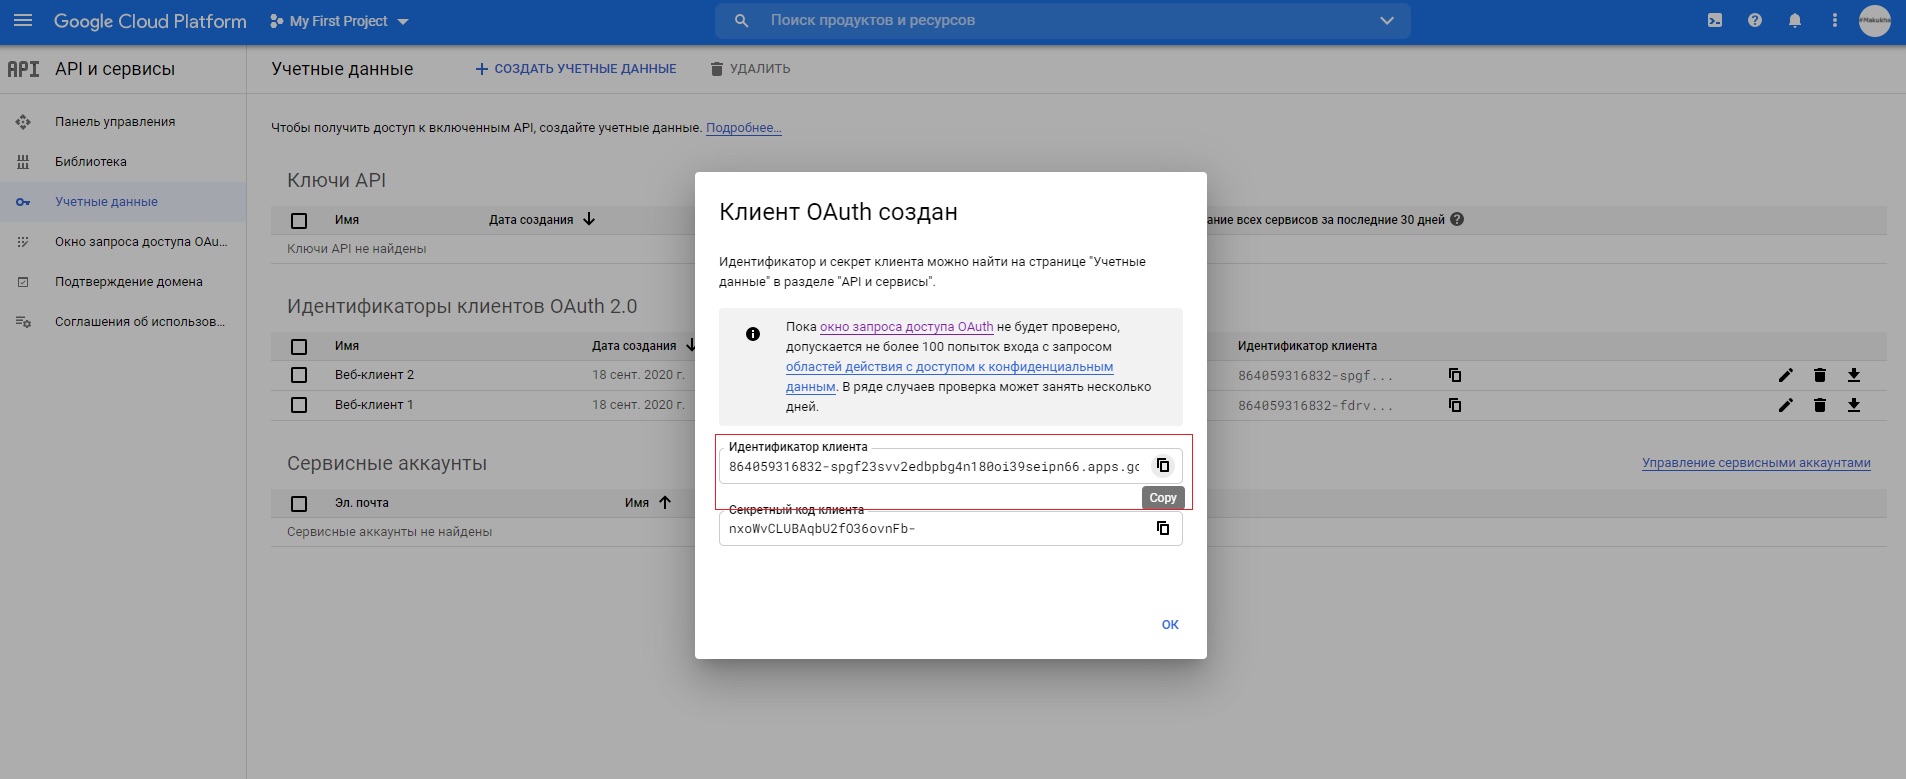The image size is (1906, 779).
Task: Click the Панель управления dashboard icon
Action: [23, 122]
